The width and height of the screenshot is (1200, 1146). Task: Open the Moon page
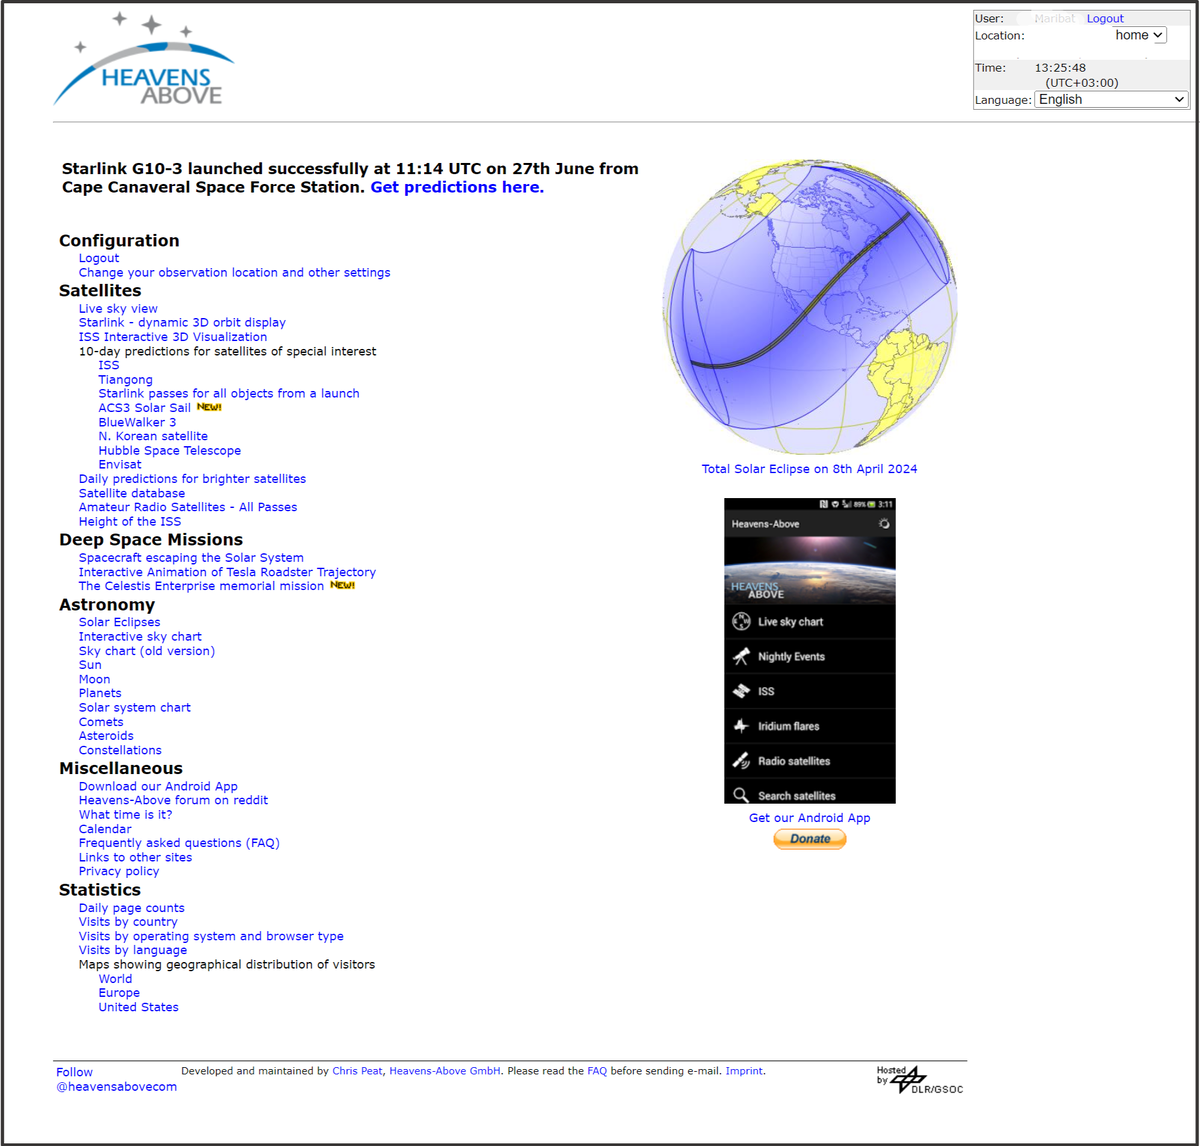pyautogui.click(x=95, y=679)
